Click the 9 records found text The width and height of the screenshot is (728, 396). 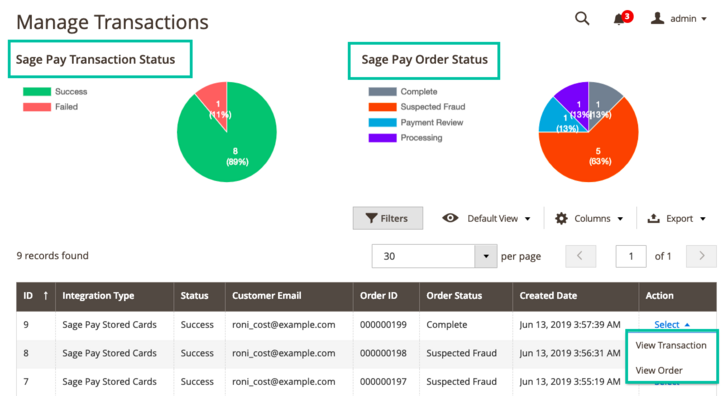(52, 256)
